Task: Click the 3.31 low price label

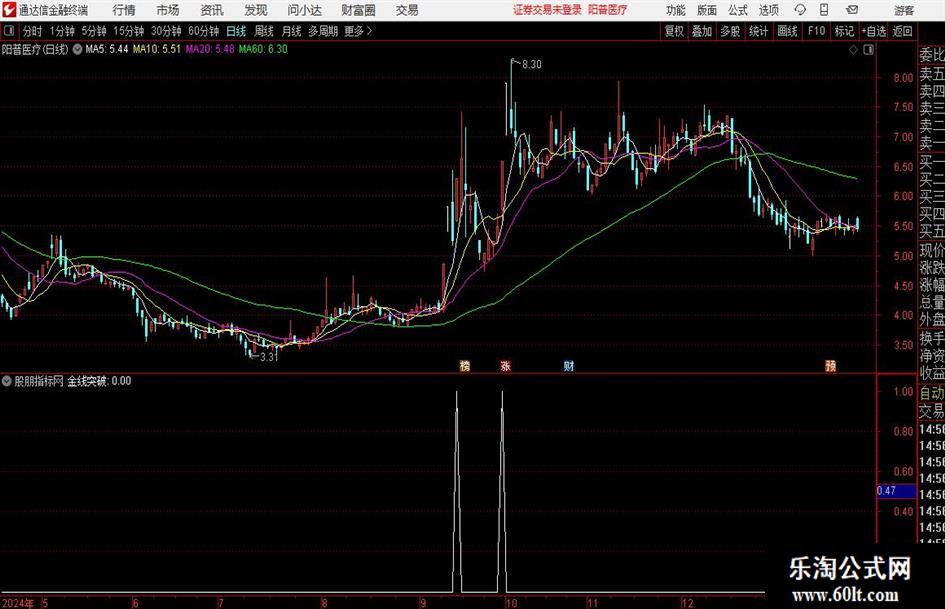Action: [269, 357]
